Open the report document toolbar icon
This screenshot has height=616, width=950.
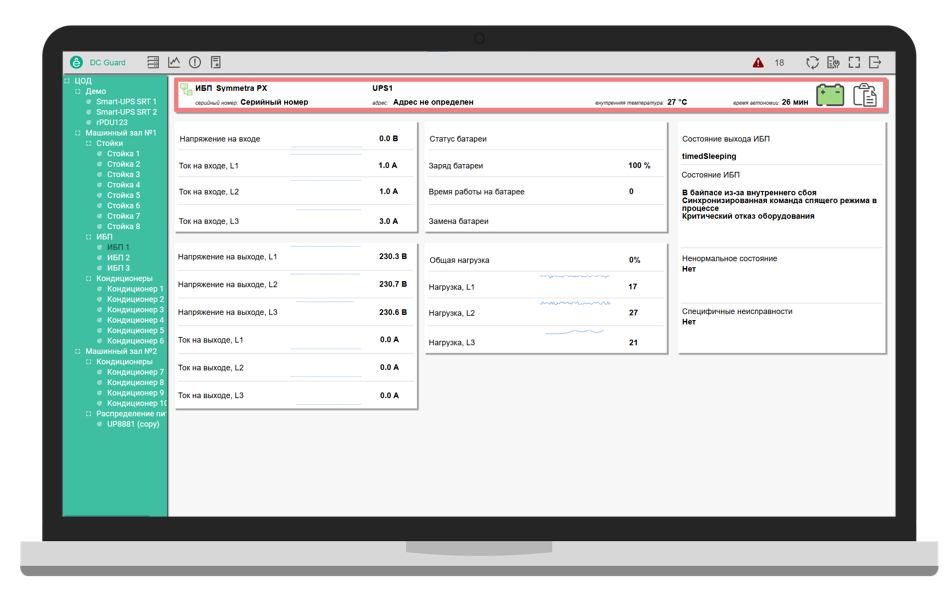(216, 62)
